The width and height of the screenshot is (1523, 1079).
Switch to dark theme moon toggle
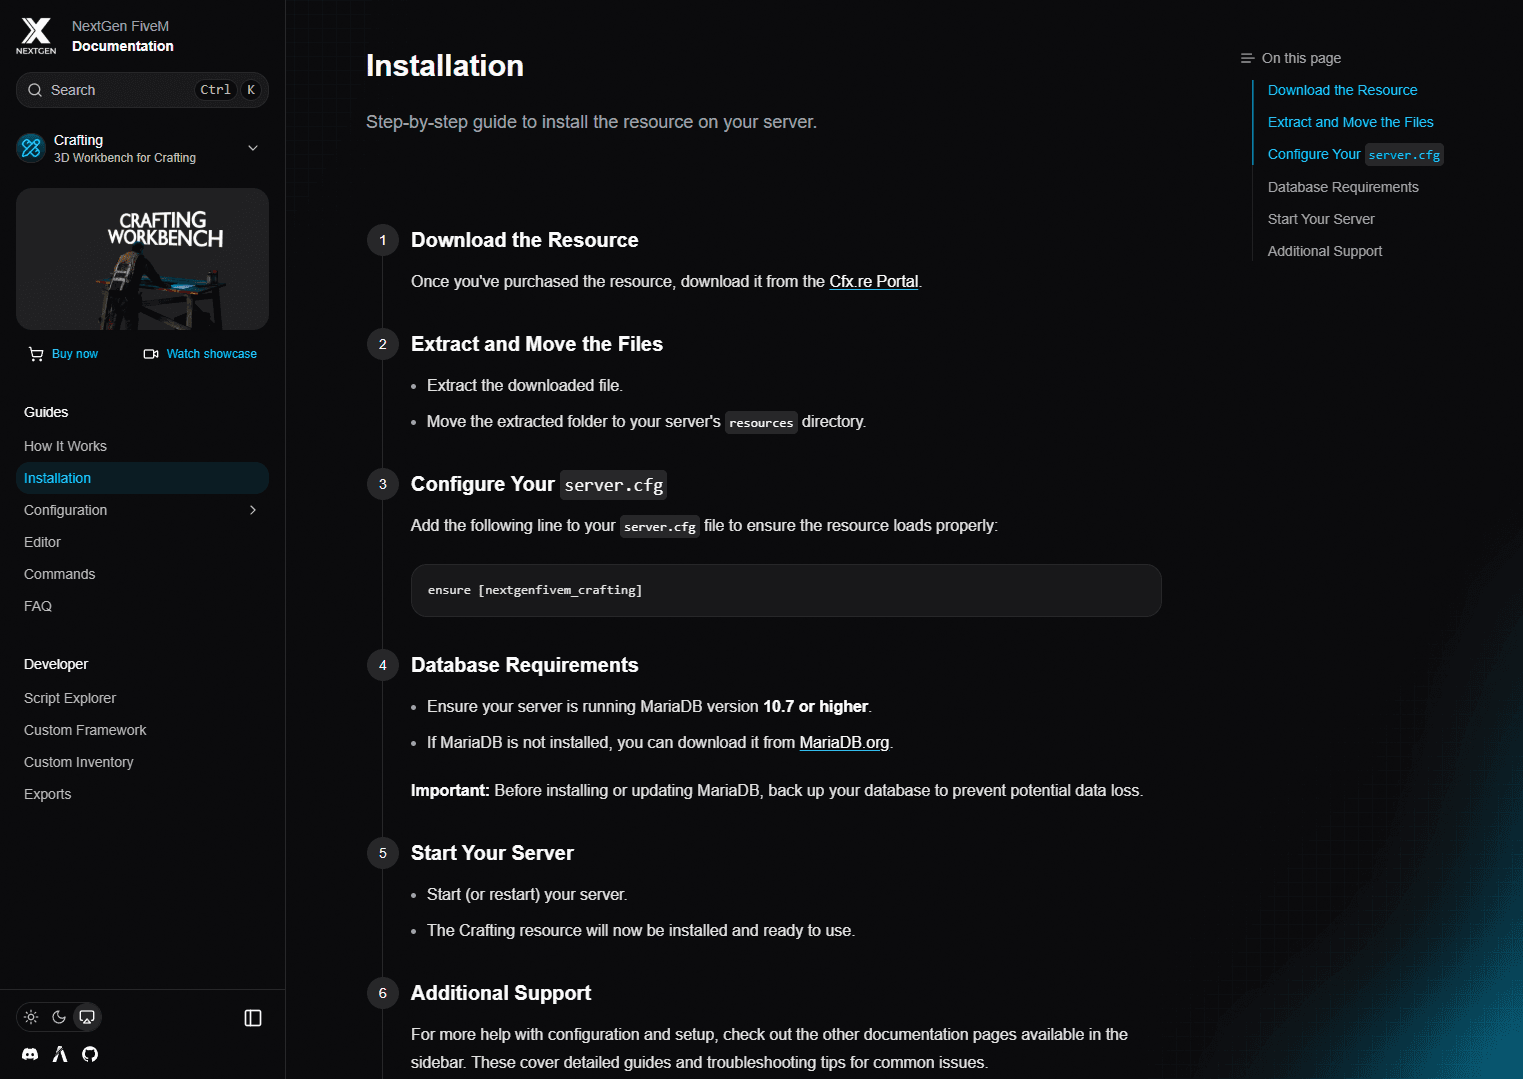tap(59, 1017)
